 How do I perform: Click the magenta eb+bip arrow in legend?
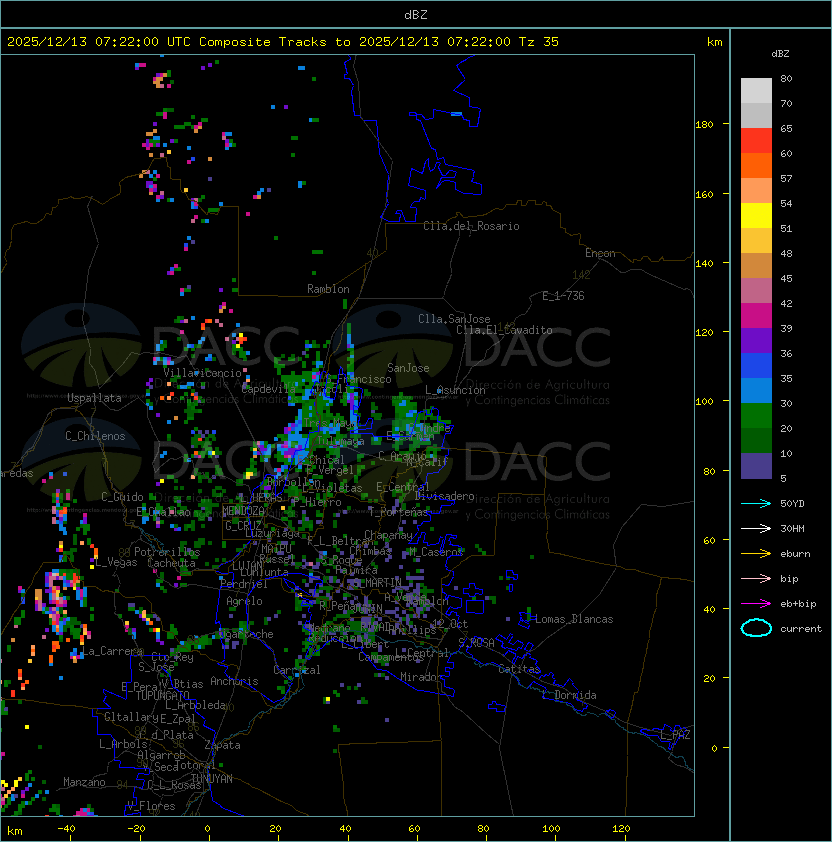coord(756,604)
